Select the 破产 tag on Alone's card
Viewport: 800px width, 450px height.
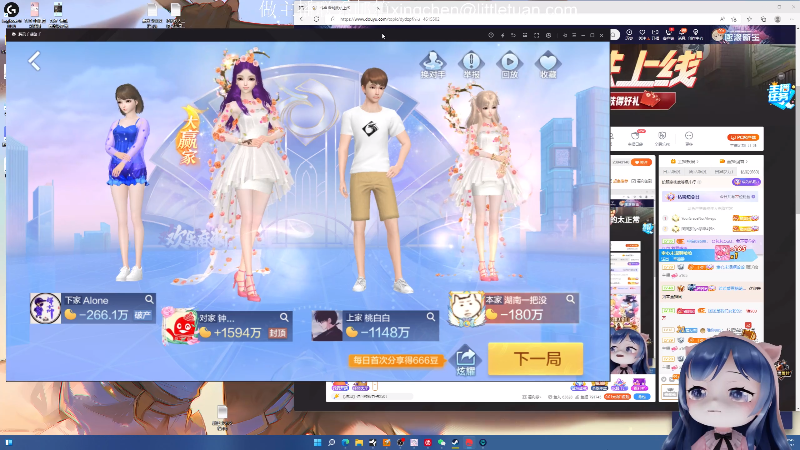pyautogui.click(x=142, y=315)
